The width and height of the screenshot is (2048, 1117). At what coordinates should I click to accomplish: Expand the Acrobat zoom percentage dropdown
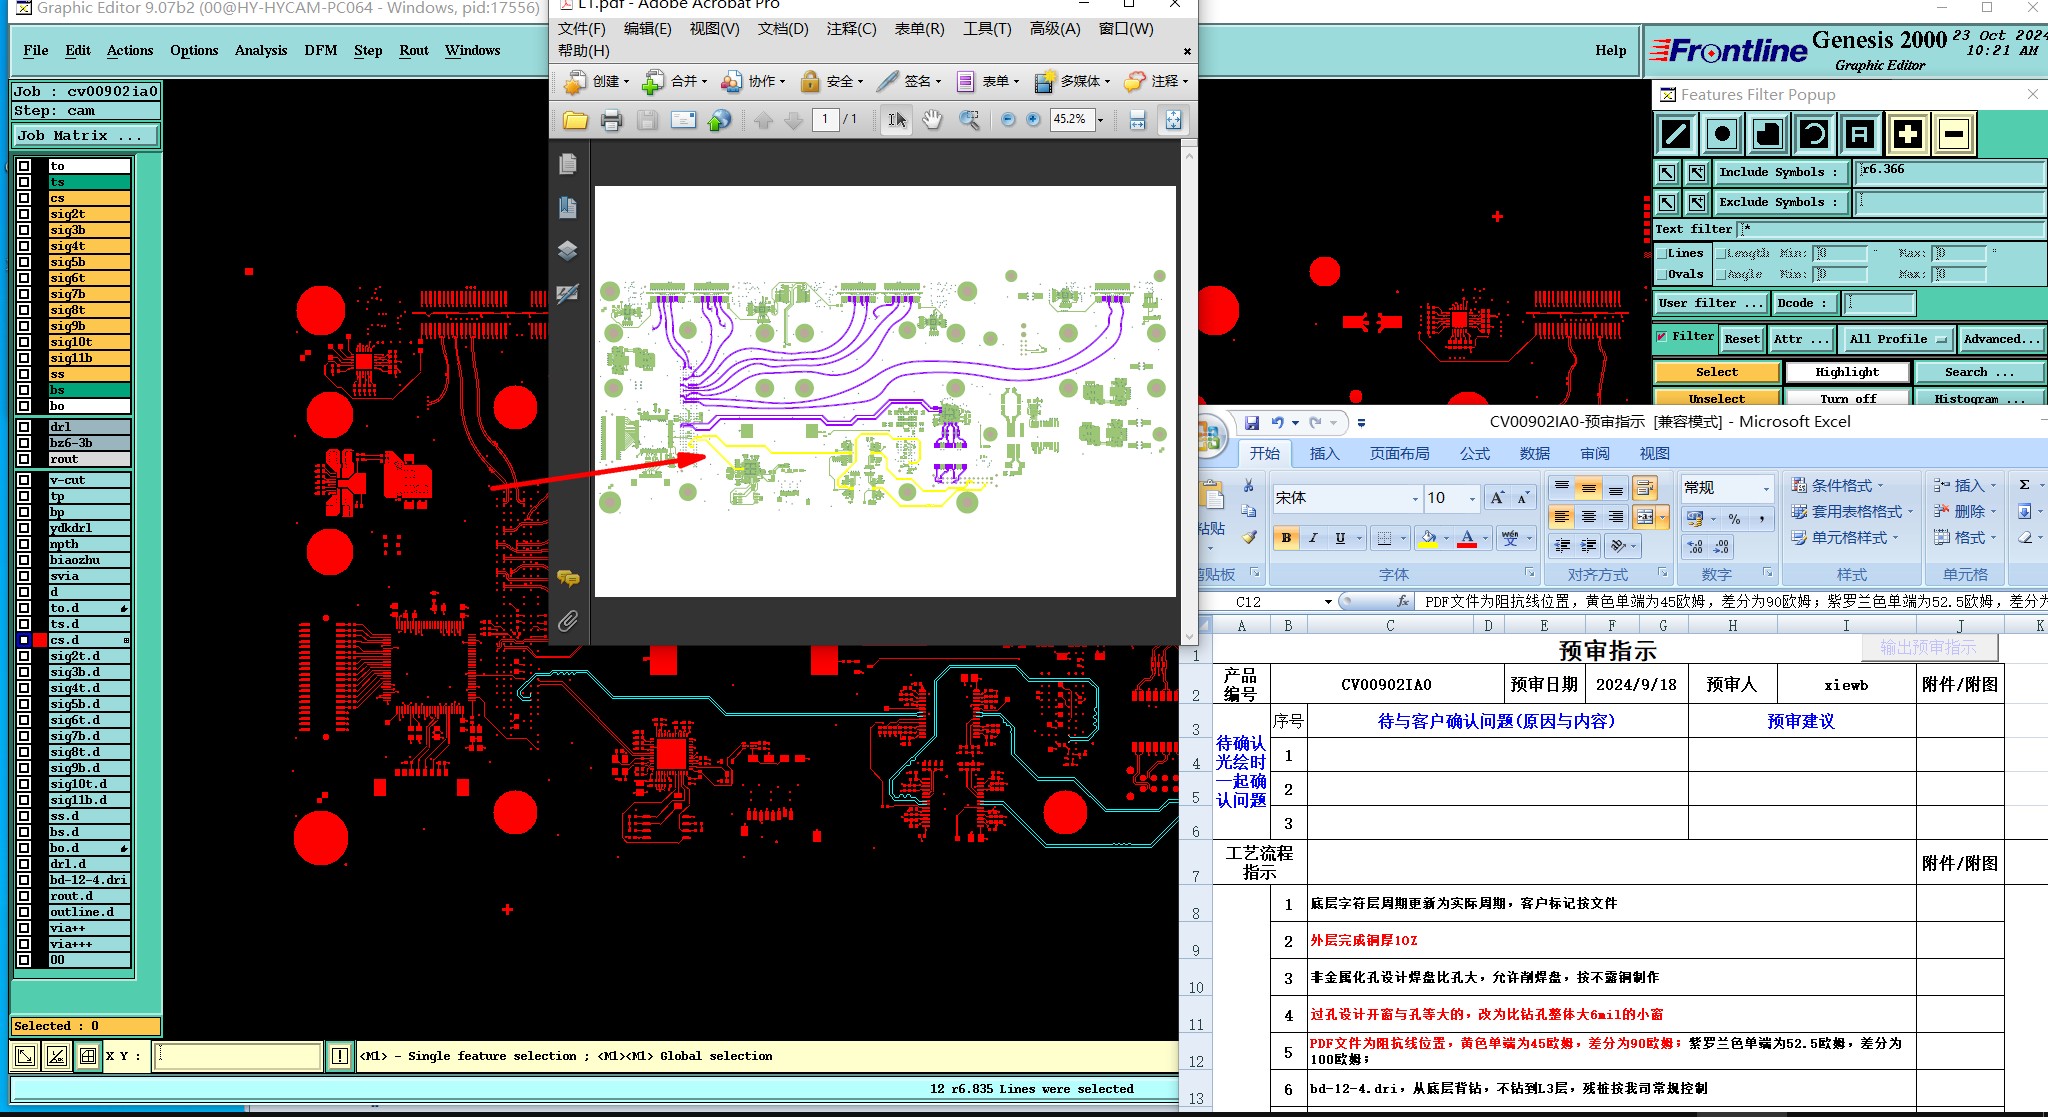coord(1101,120)
